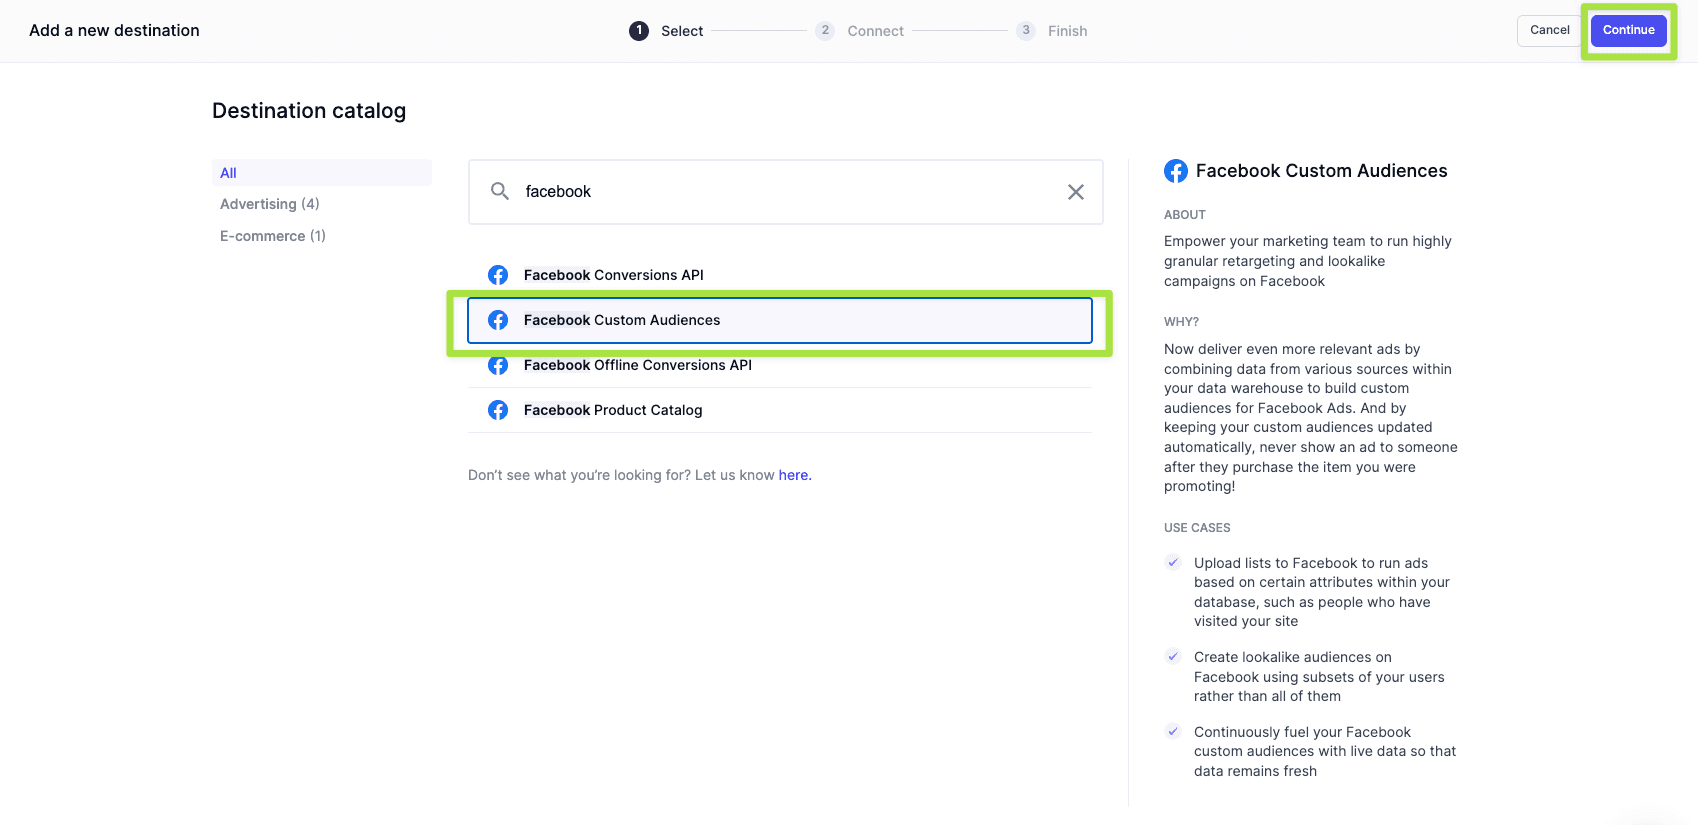Click the Facebook Custom Audiences row icon
1698x825 pixels.
pos(498,320)
